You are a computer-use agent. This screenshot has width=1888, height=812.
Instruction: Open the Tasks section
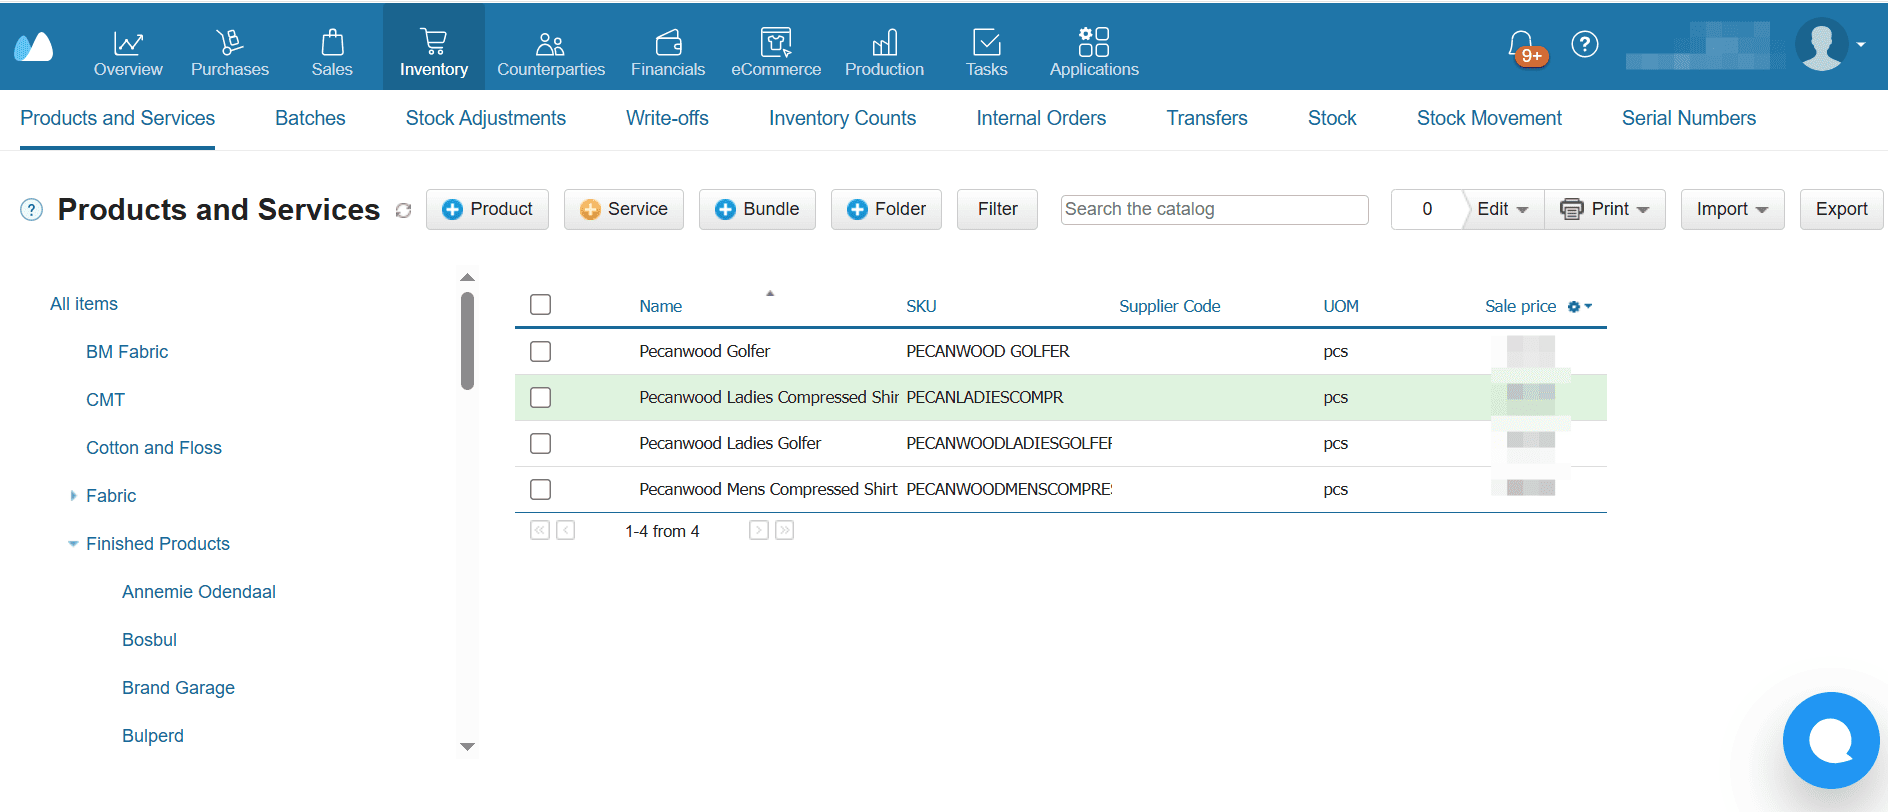(986, 53)
